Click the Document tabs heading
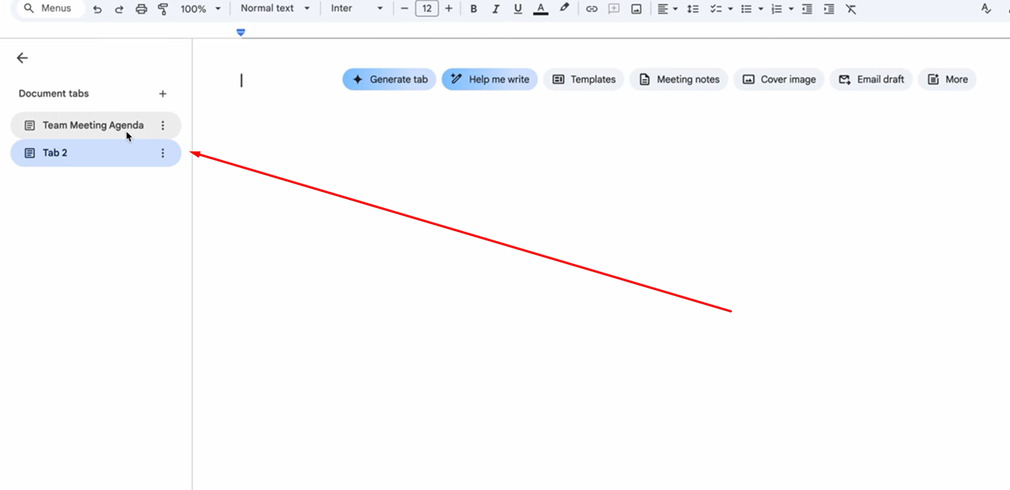 [53, 93]
